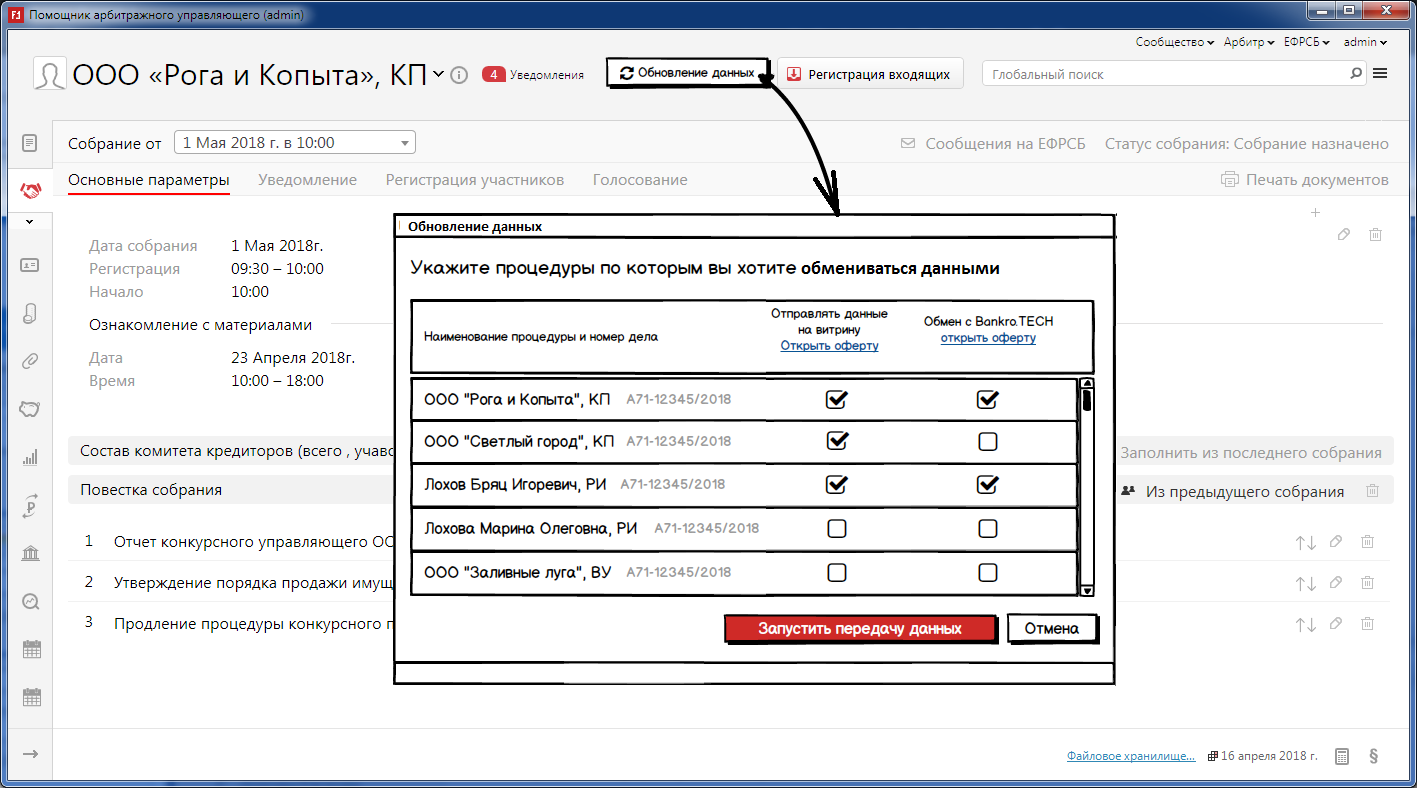Check showcase checkbox for ООО "Заливные луга"
1417x788 pixels.
(x=837, y=572)
